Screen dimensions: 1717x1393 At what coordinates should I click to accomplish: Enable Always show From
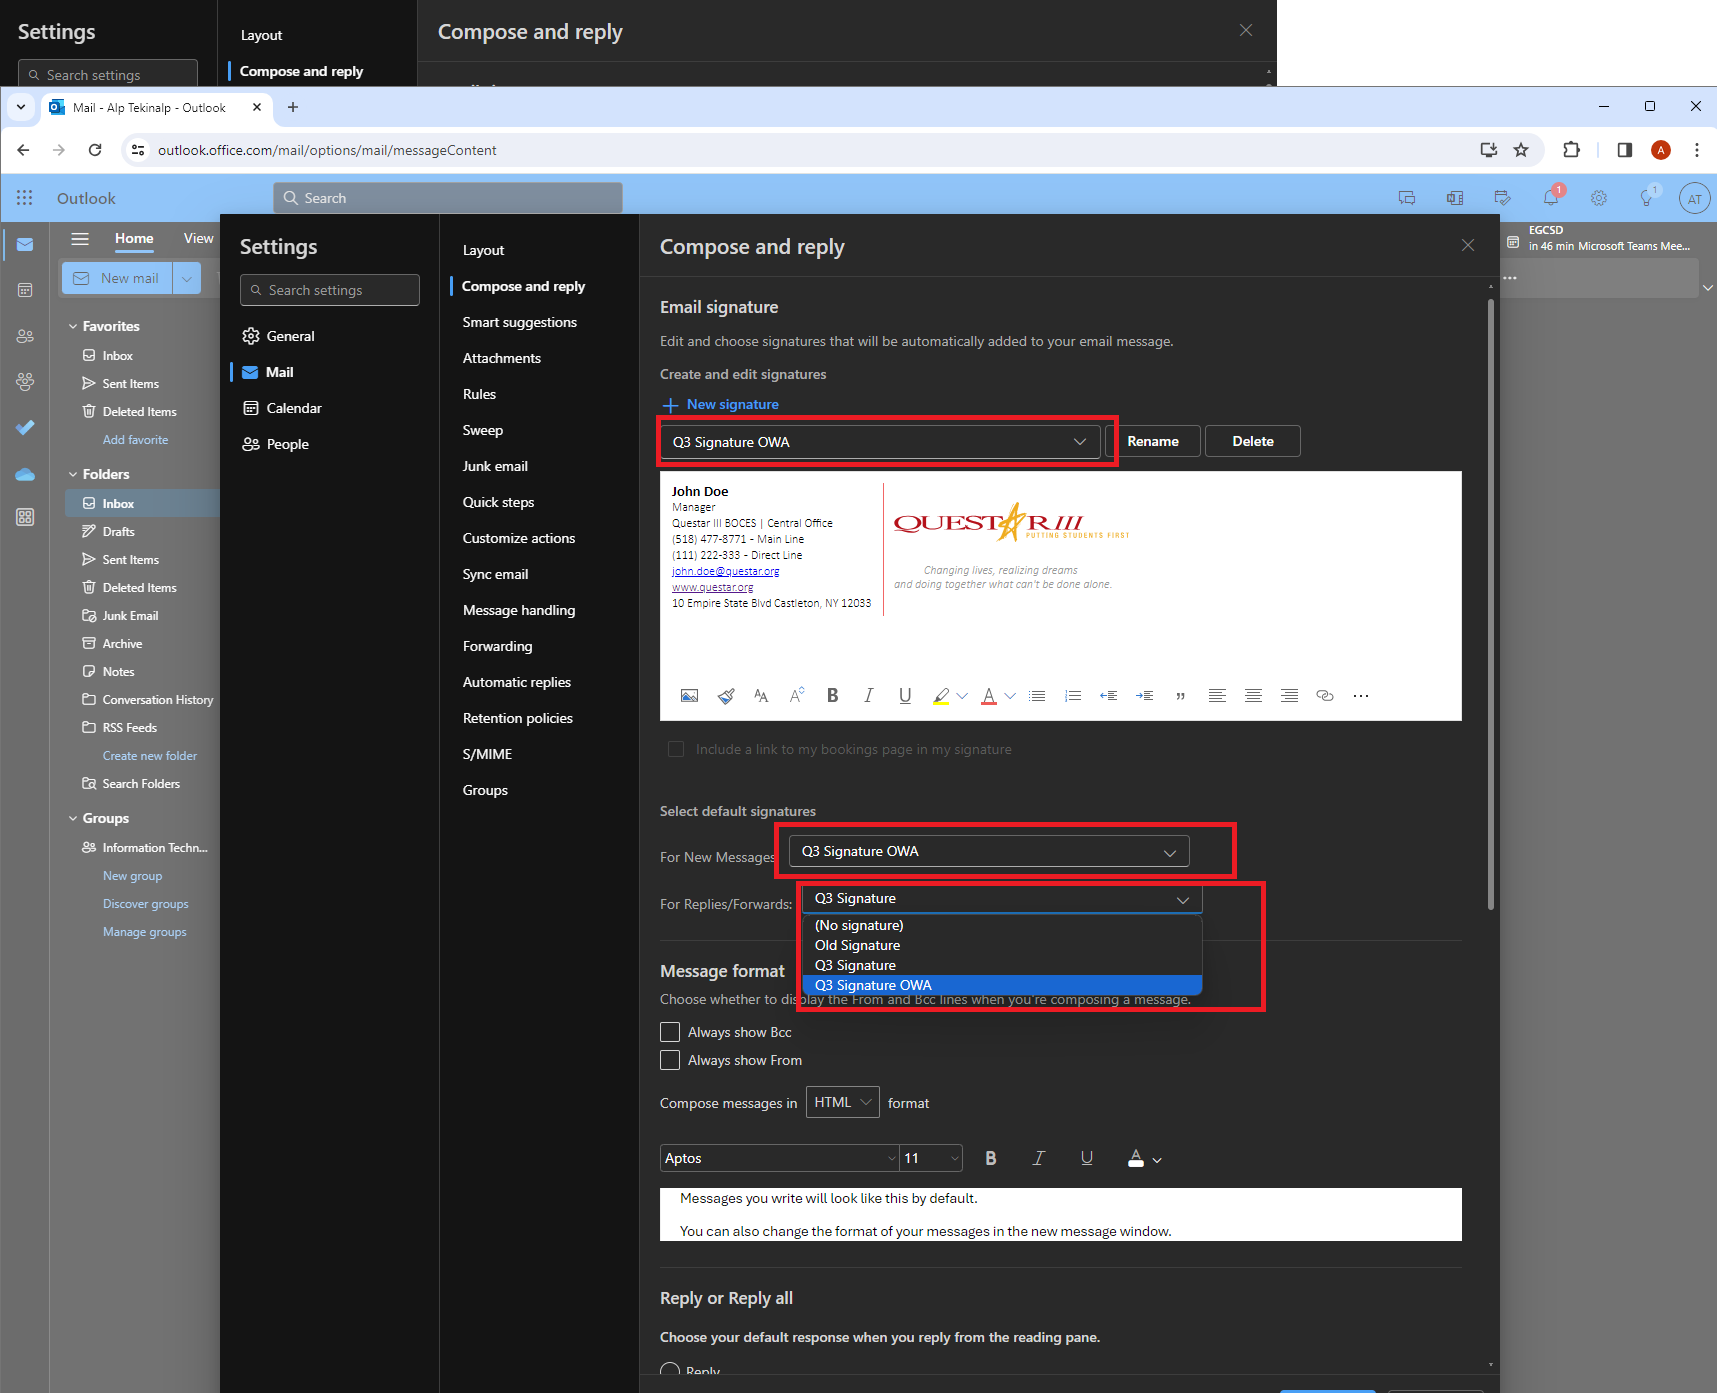pos(670,1060)
